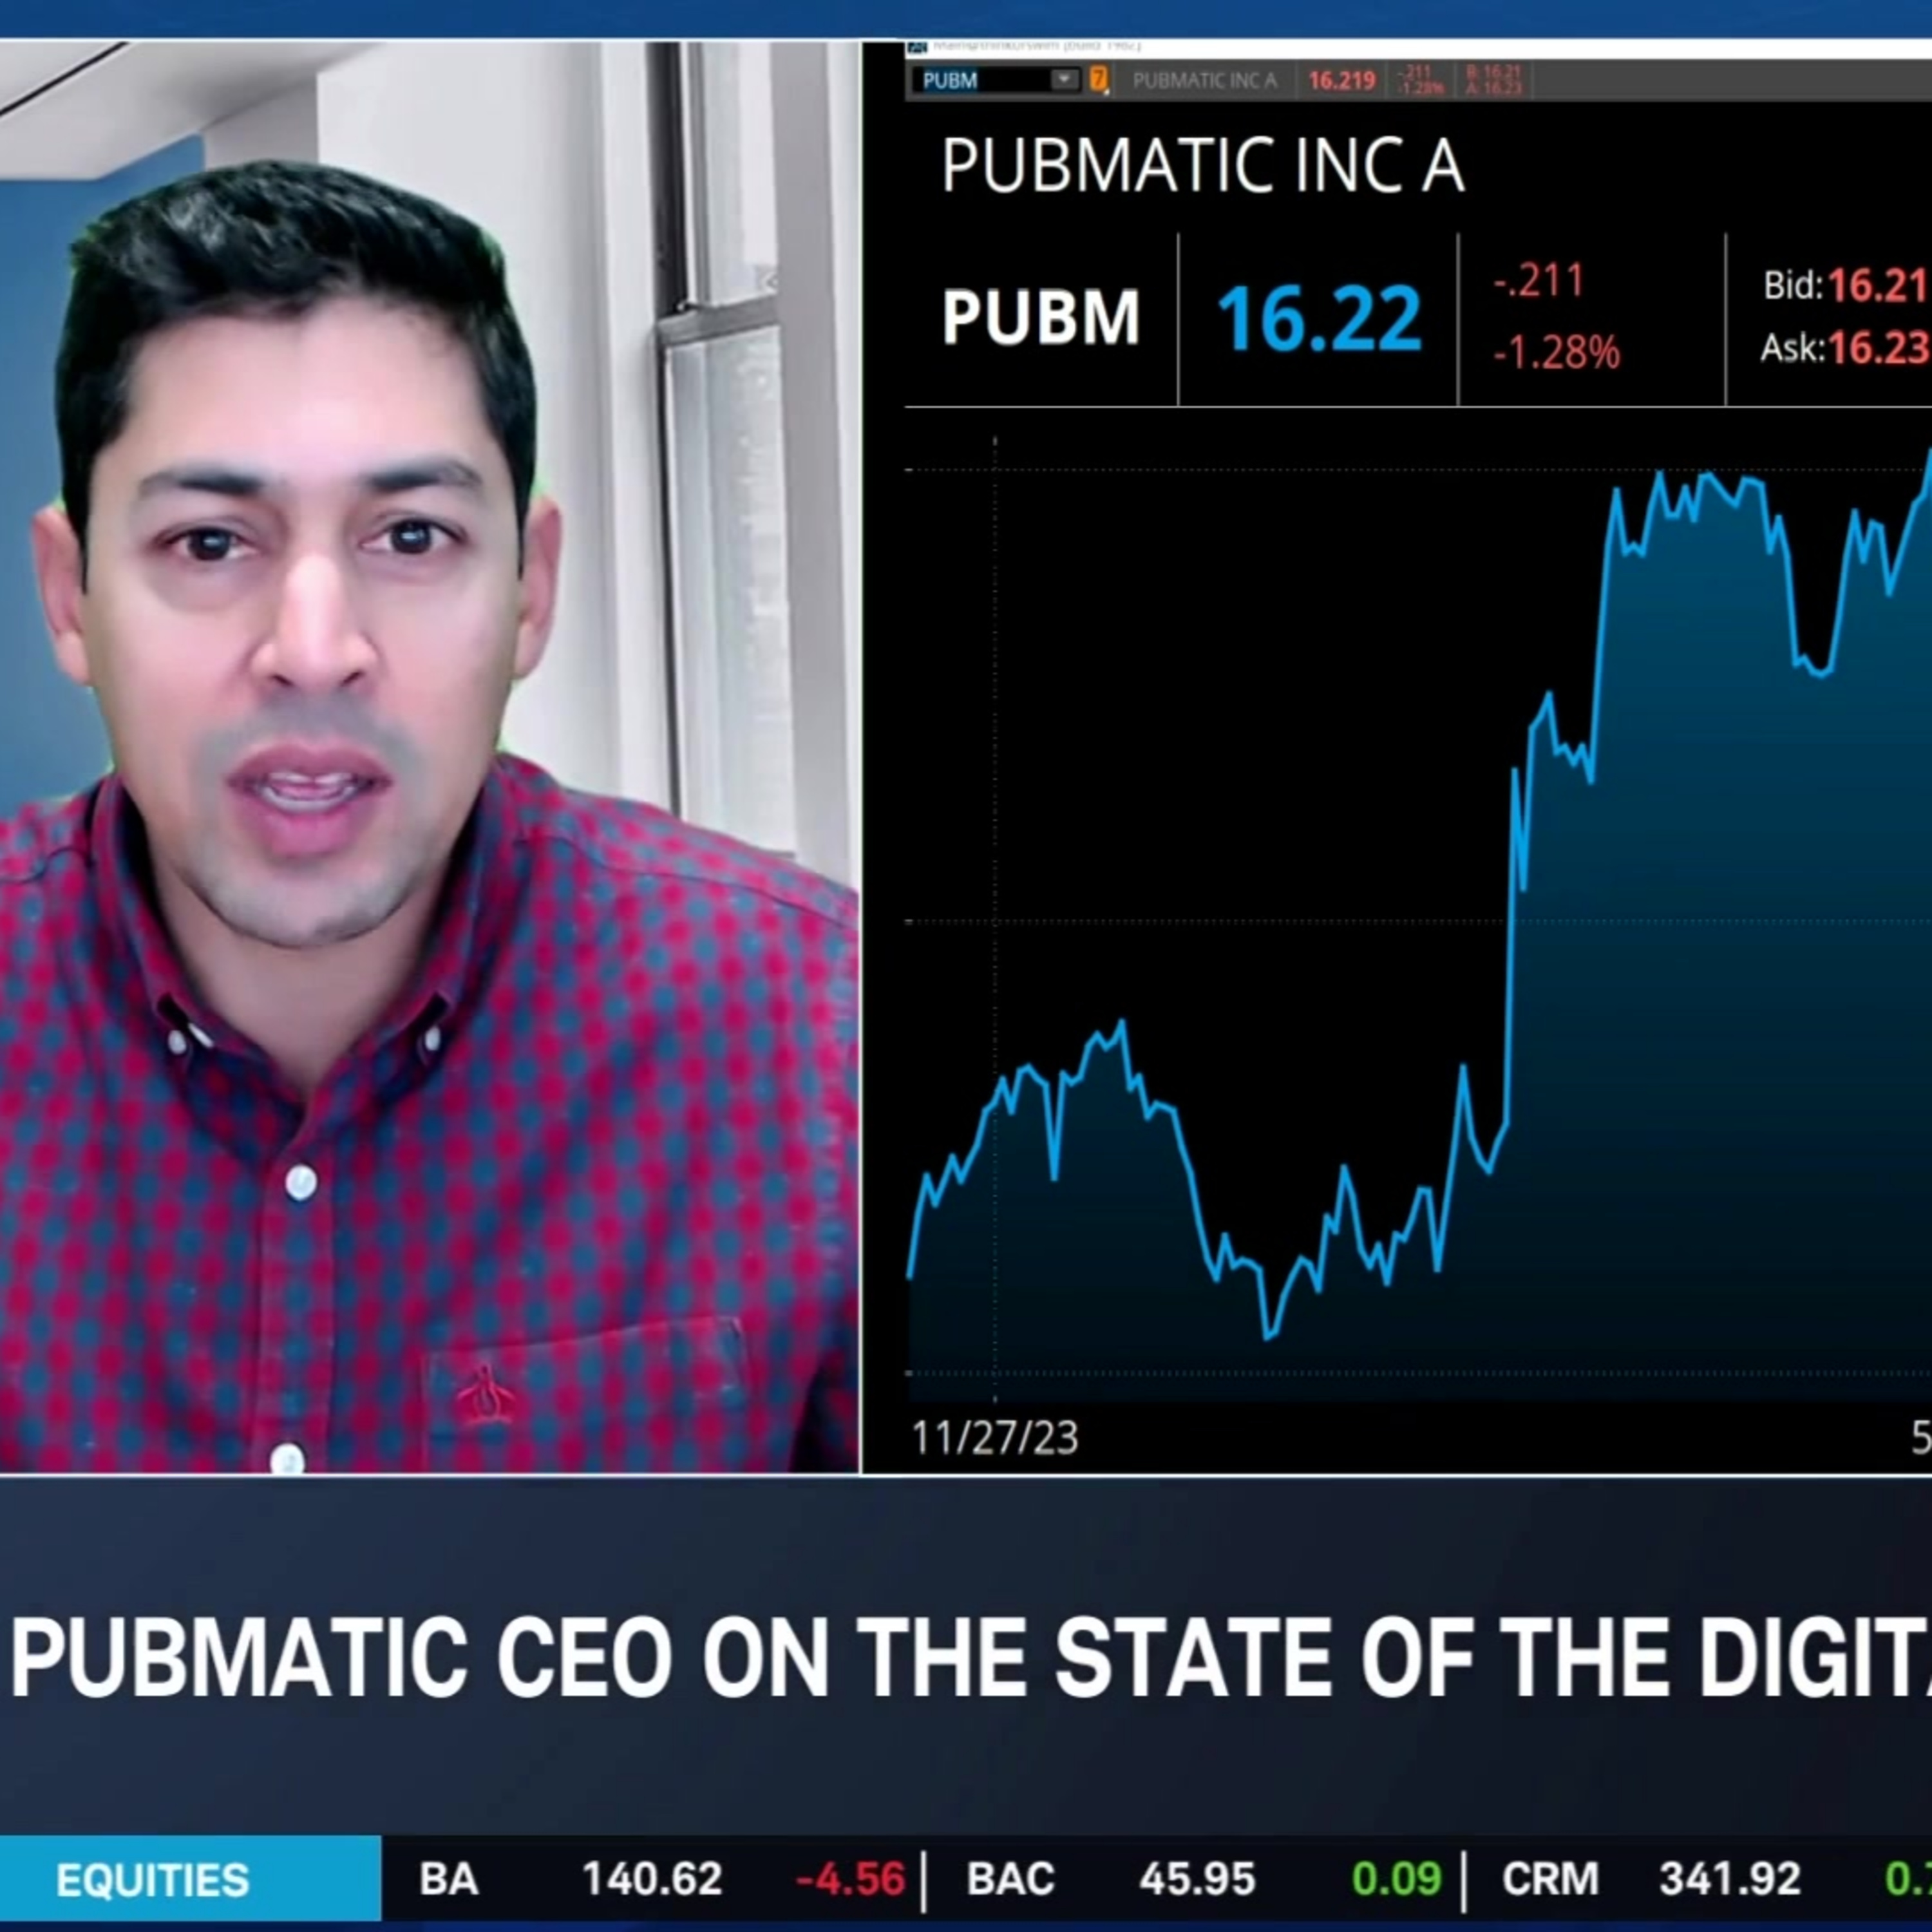Click the large 'PUBMATIC INC A' chart title
Image resolution: width=1932 pixels, height=1932 pixels.
coord(1203,166)
